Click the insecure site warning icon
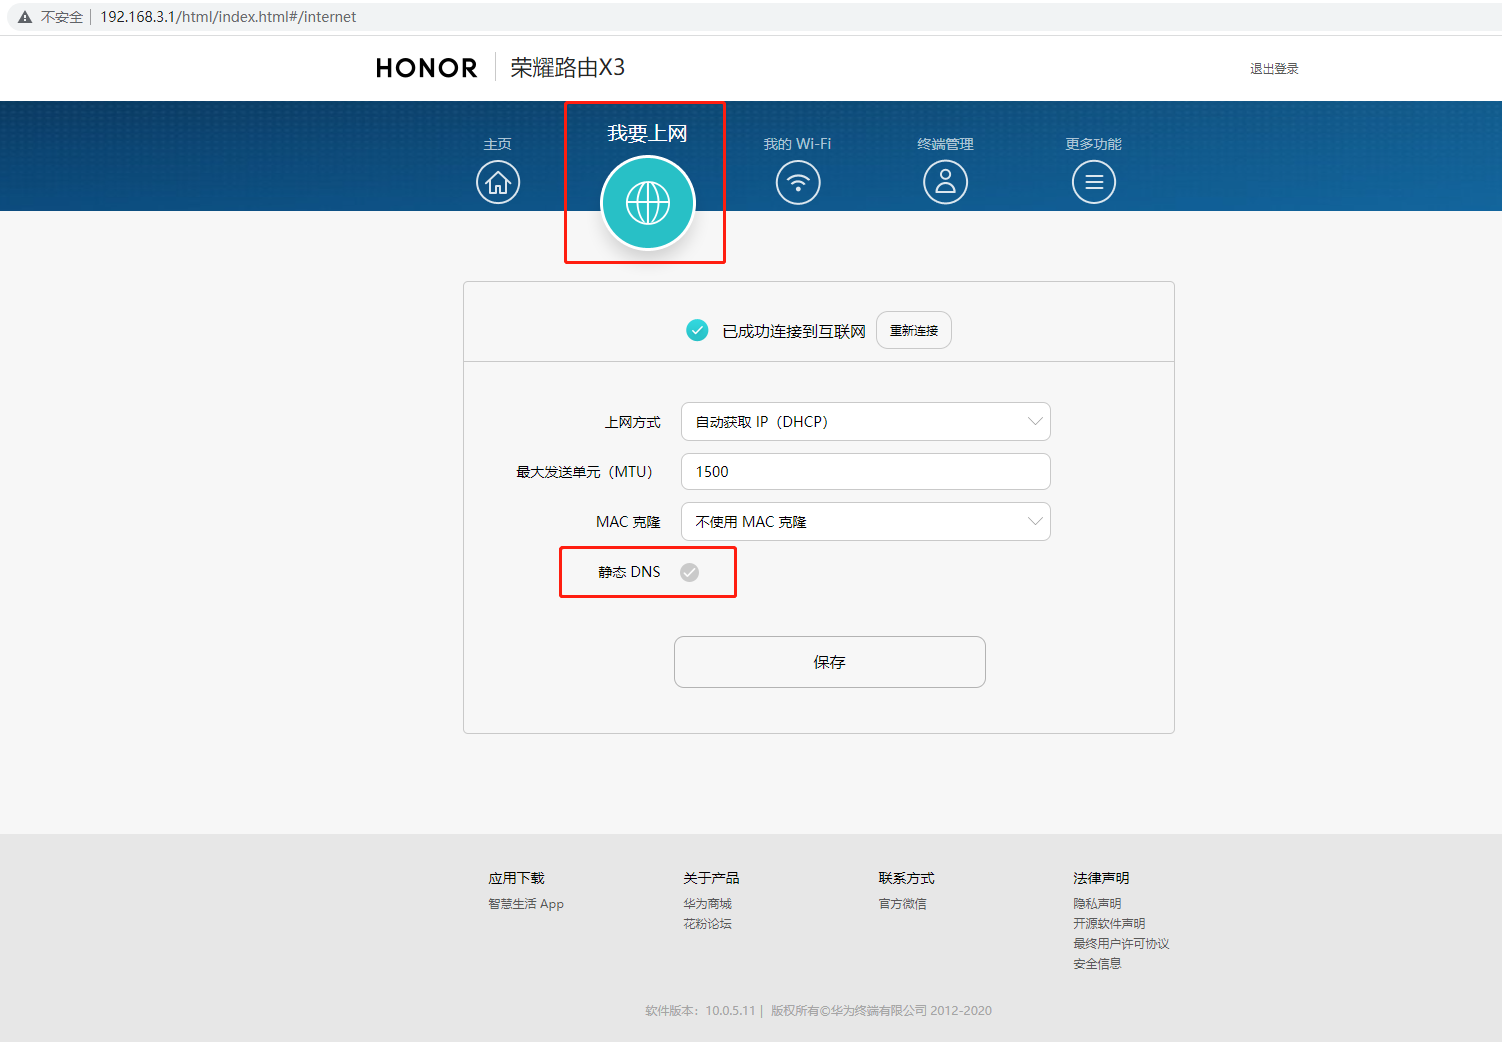The image size is (1502, 1042). point(25,17)
